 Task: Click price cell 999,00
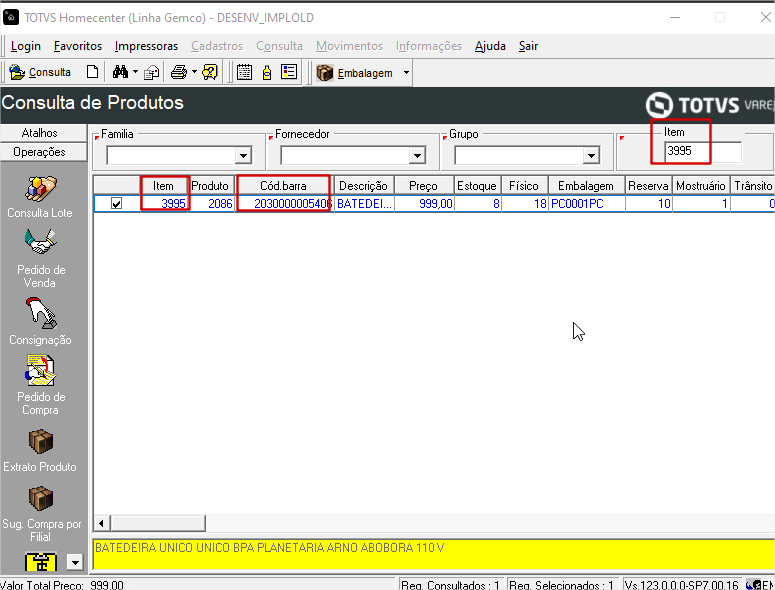[424, 204]
